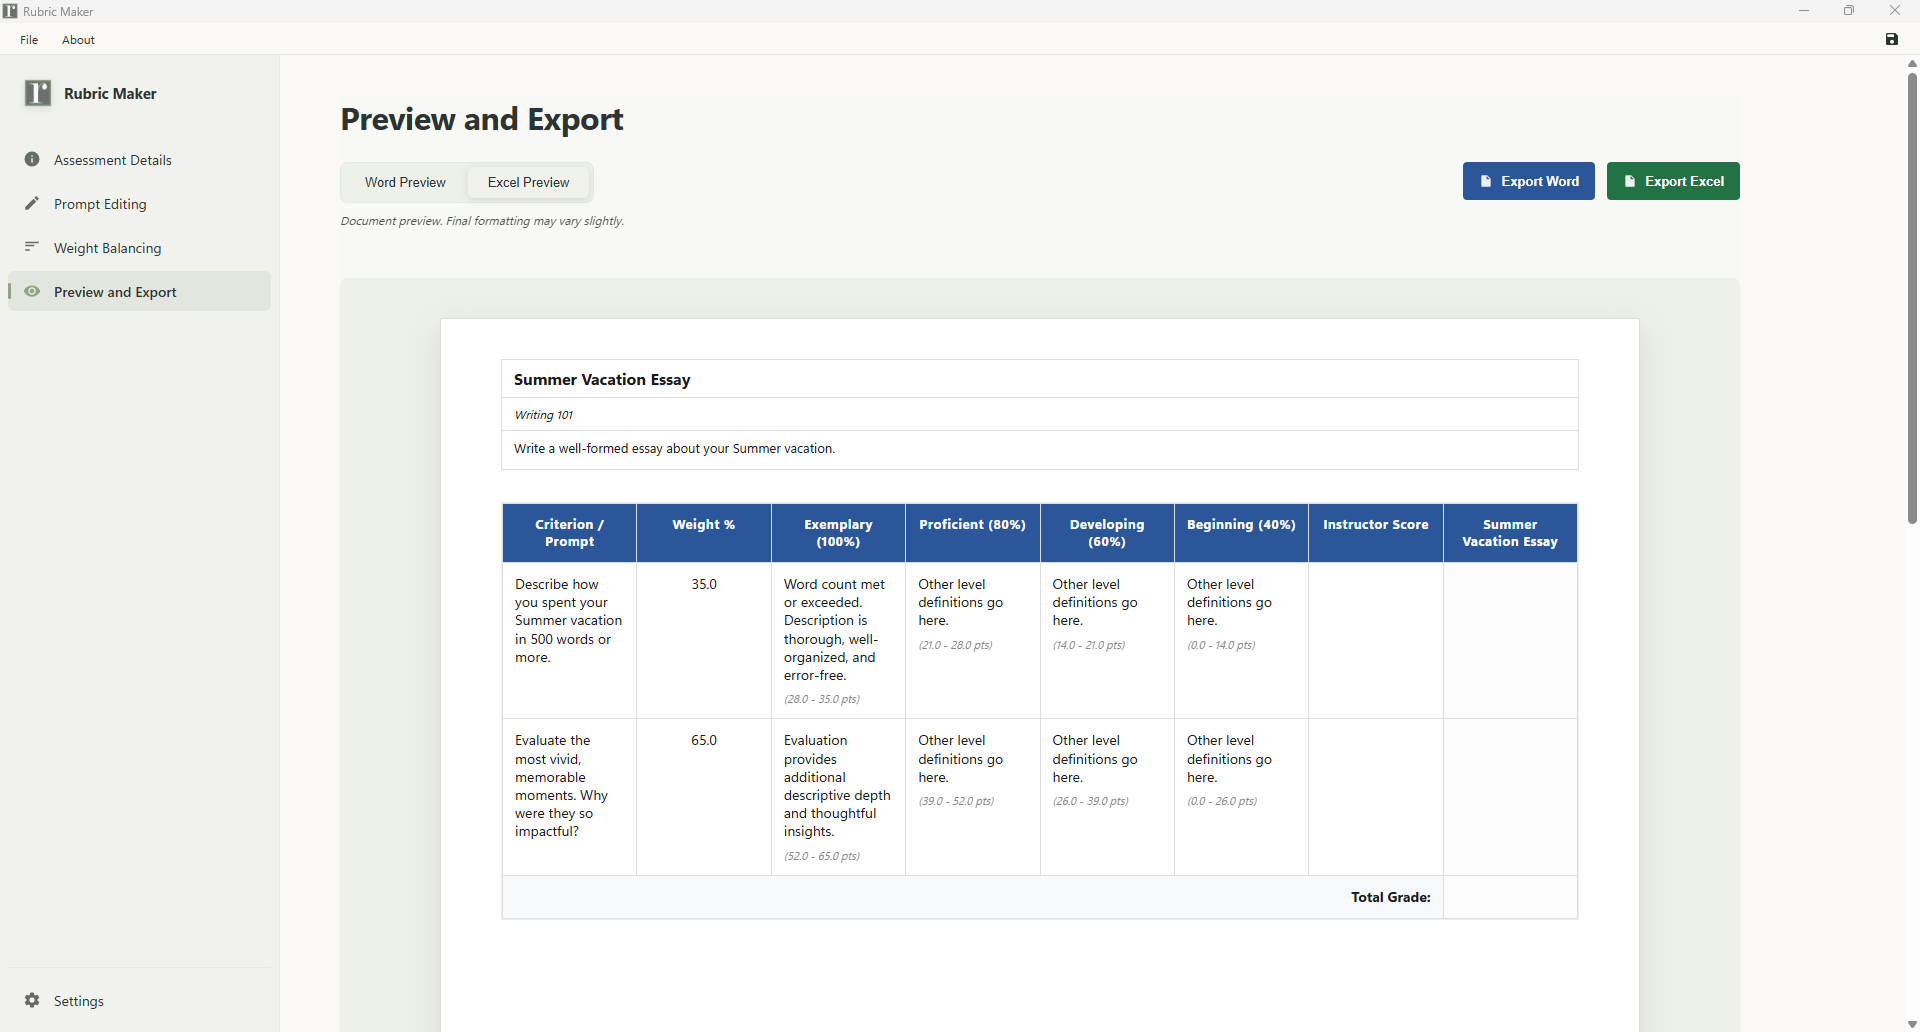Click the document icon on Export Word

click(1486, 181)
